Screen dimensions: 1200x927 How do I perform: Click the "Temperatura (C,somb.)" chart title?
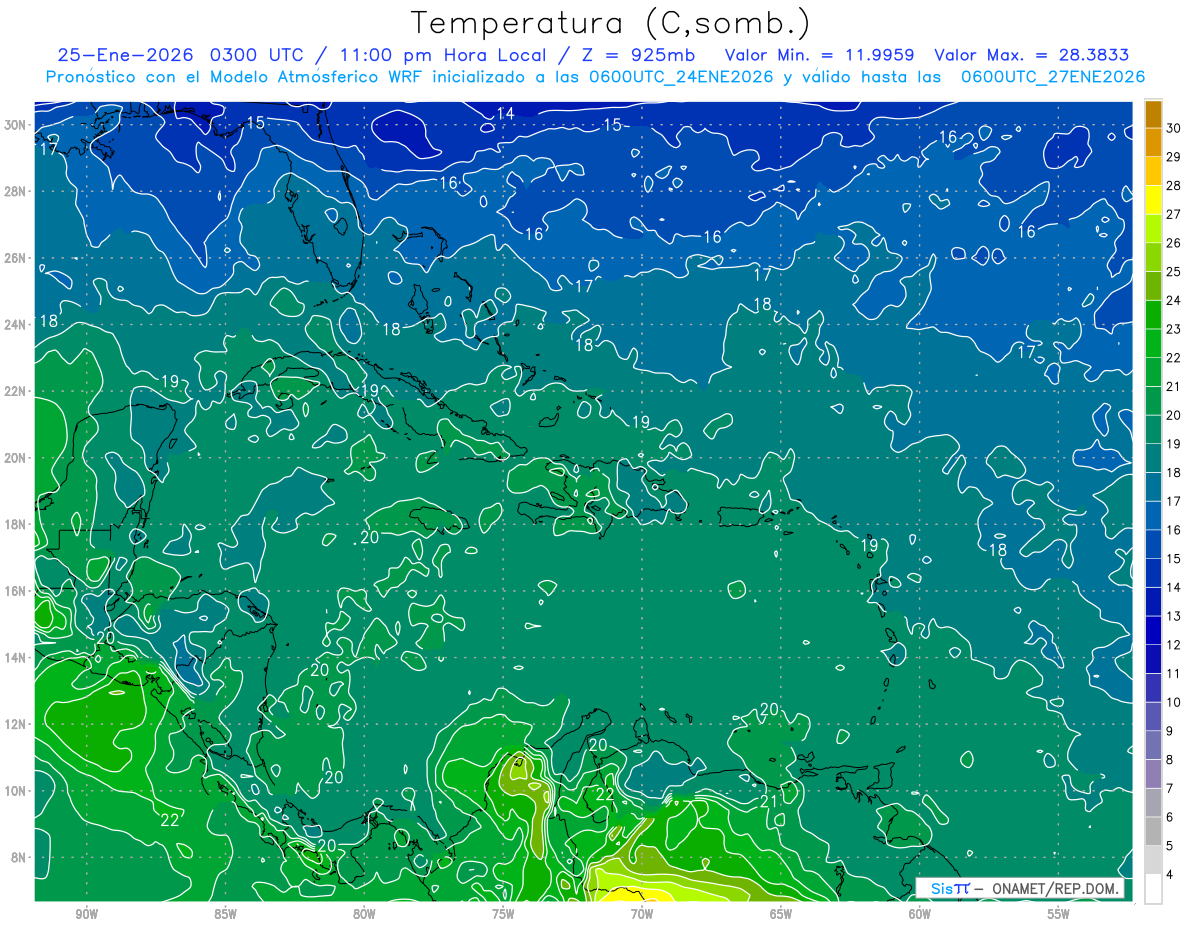(x=611, y=24)
